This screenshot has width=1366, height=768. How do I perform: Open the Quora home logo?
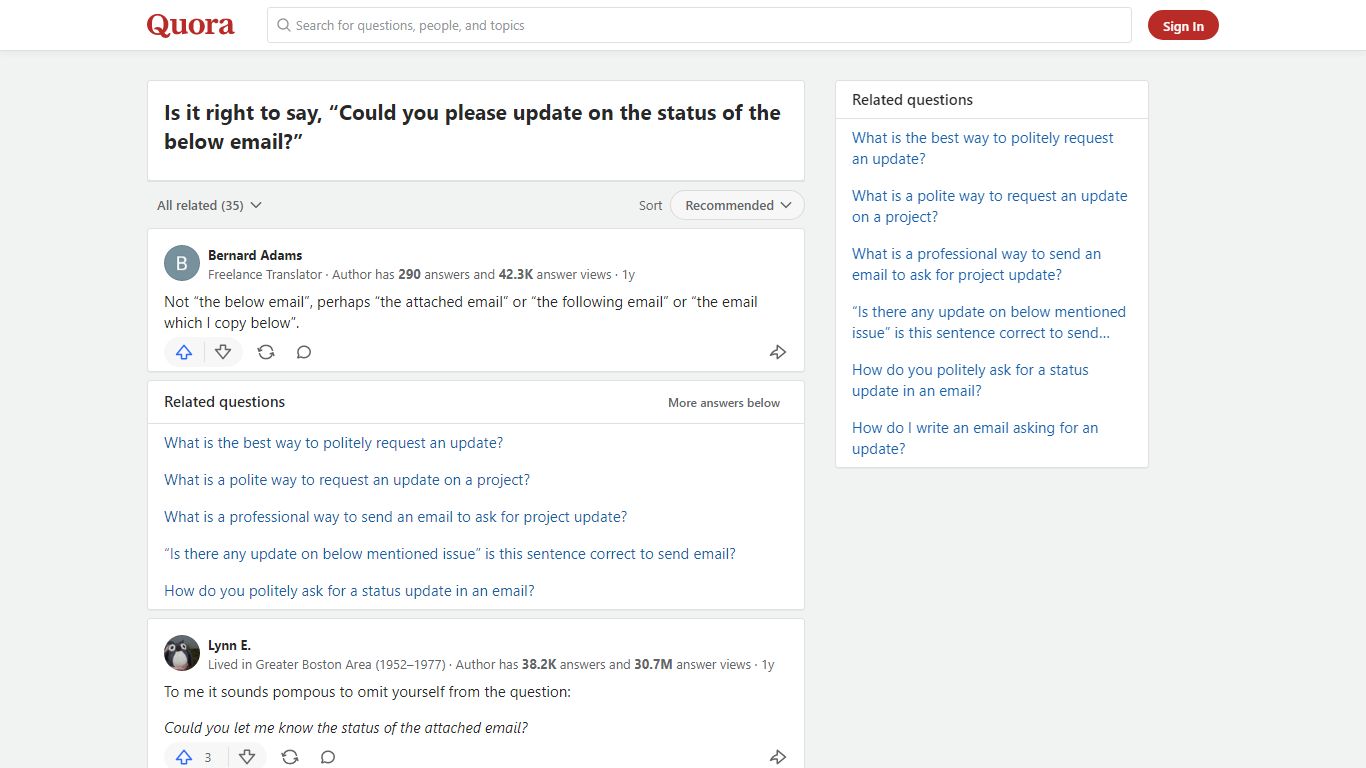tap(190, 25)
